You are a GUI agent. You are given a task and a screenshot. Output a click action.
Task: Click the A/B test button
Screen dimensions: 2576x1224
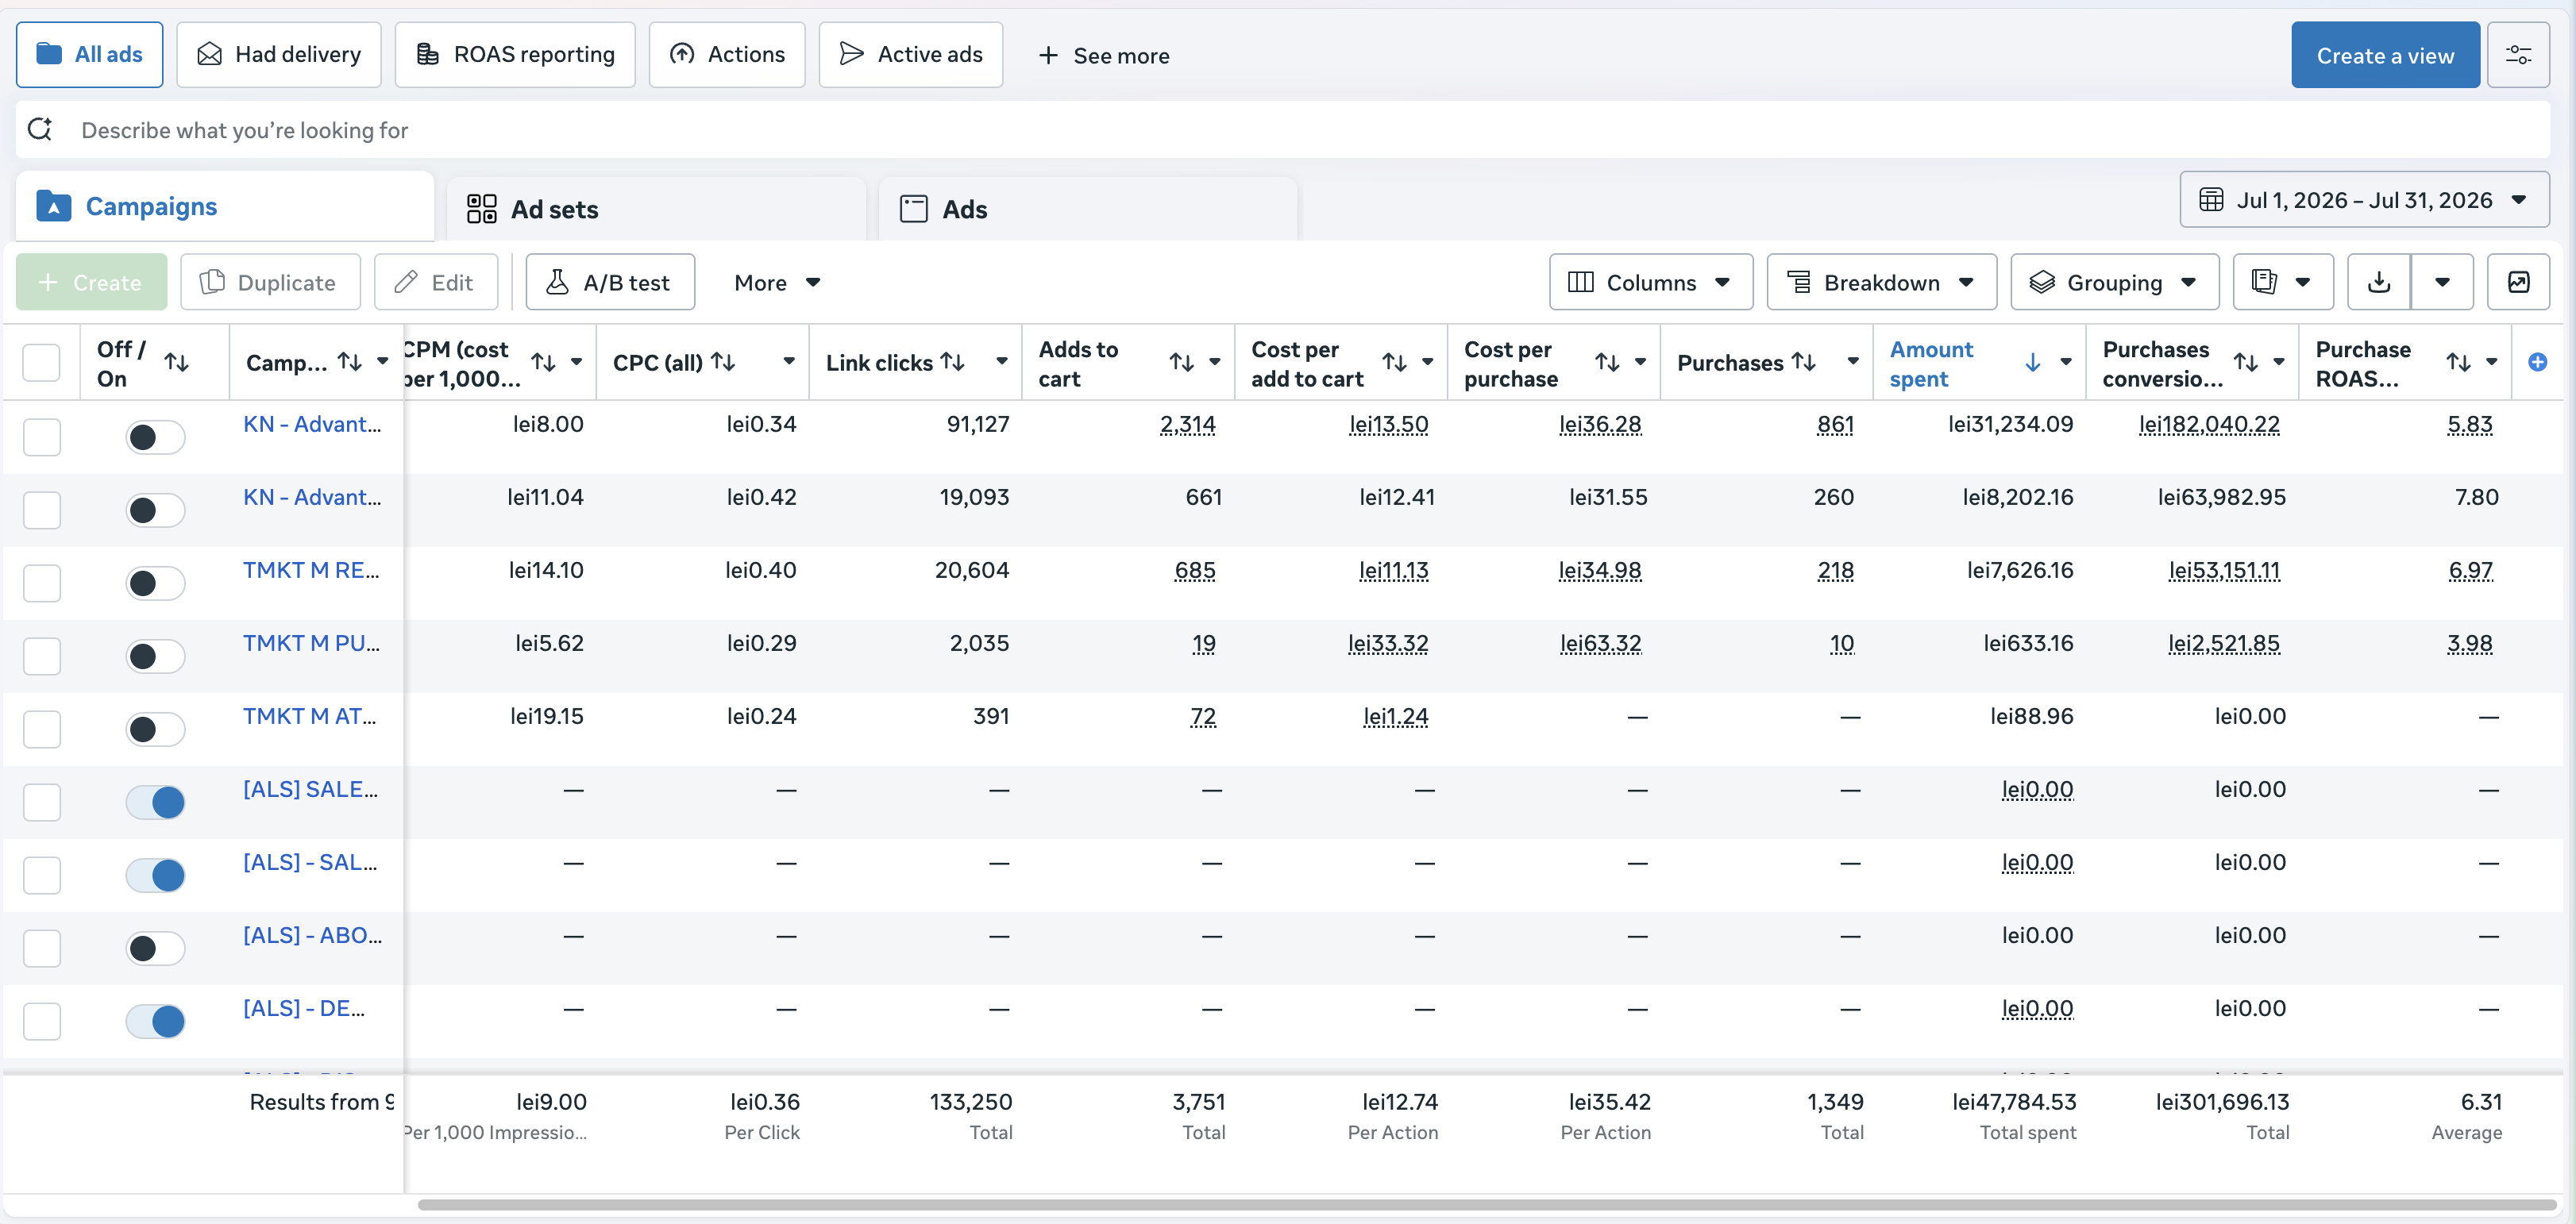610,283
